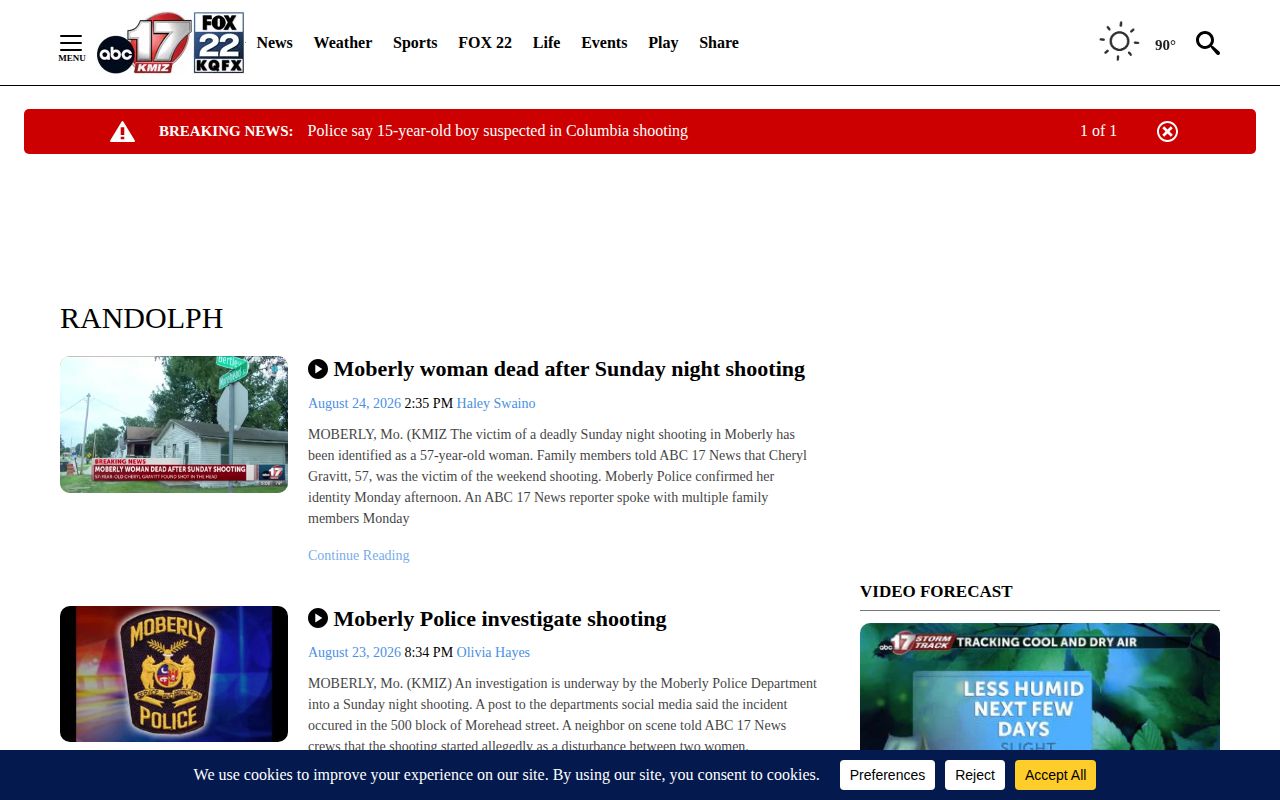Click the 90° temperature reading

click(x=1165, y=45)
